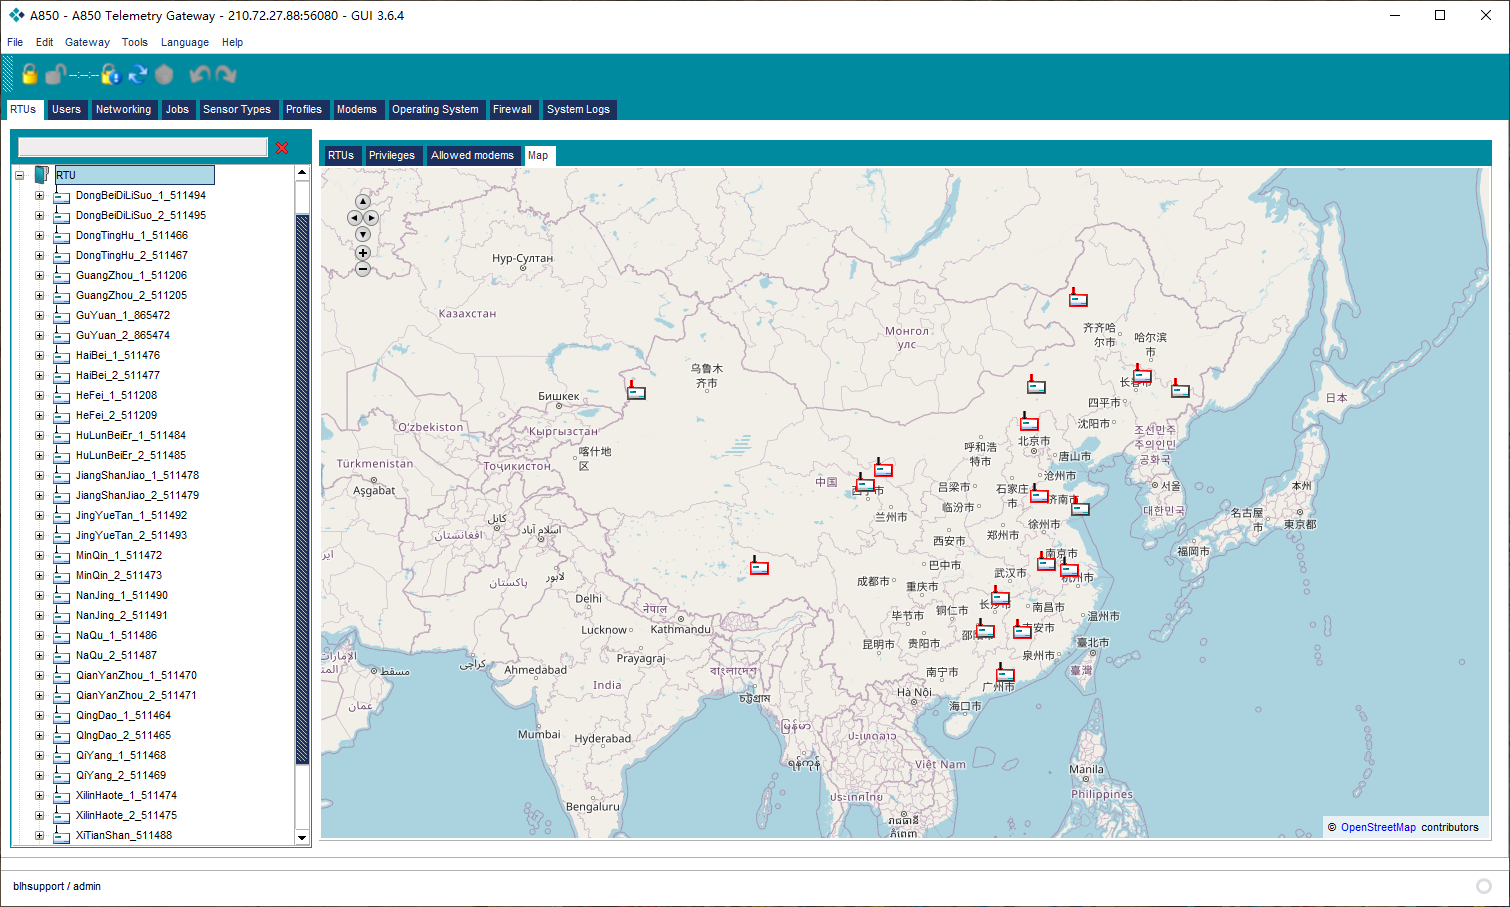Image resolution: width=1510 pixels, height=907 pixels.
Task: Open the Gateway menu
Action: pyautogui.click(x=87, y=42)
